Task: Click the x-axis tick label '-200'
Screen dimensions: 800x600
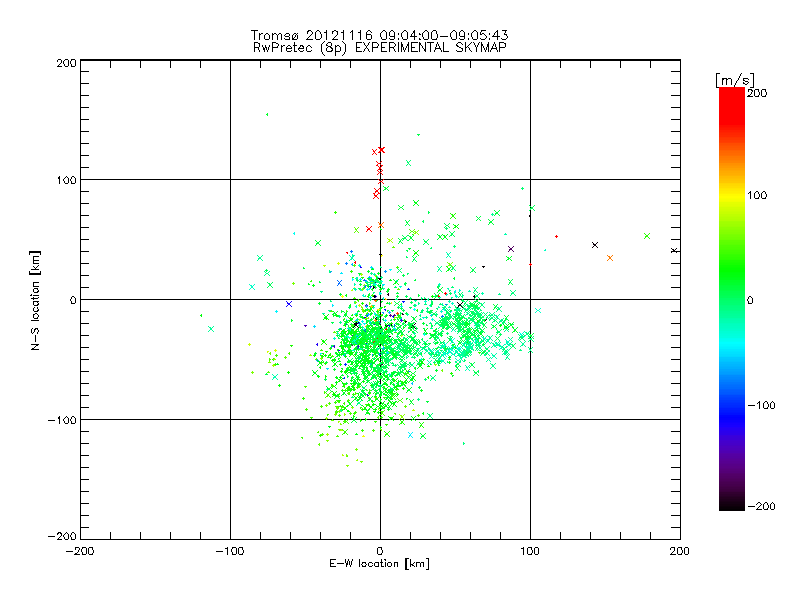Action: 80,551
